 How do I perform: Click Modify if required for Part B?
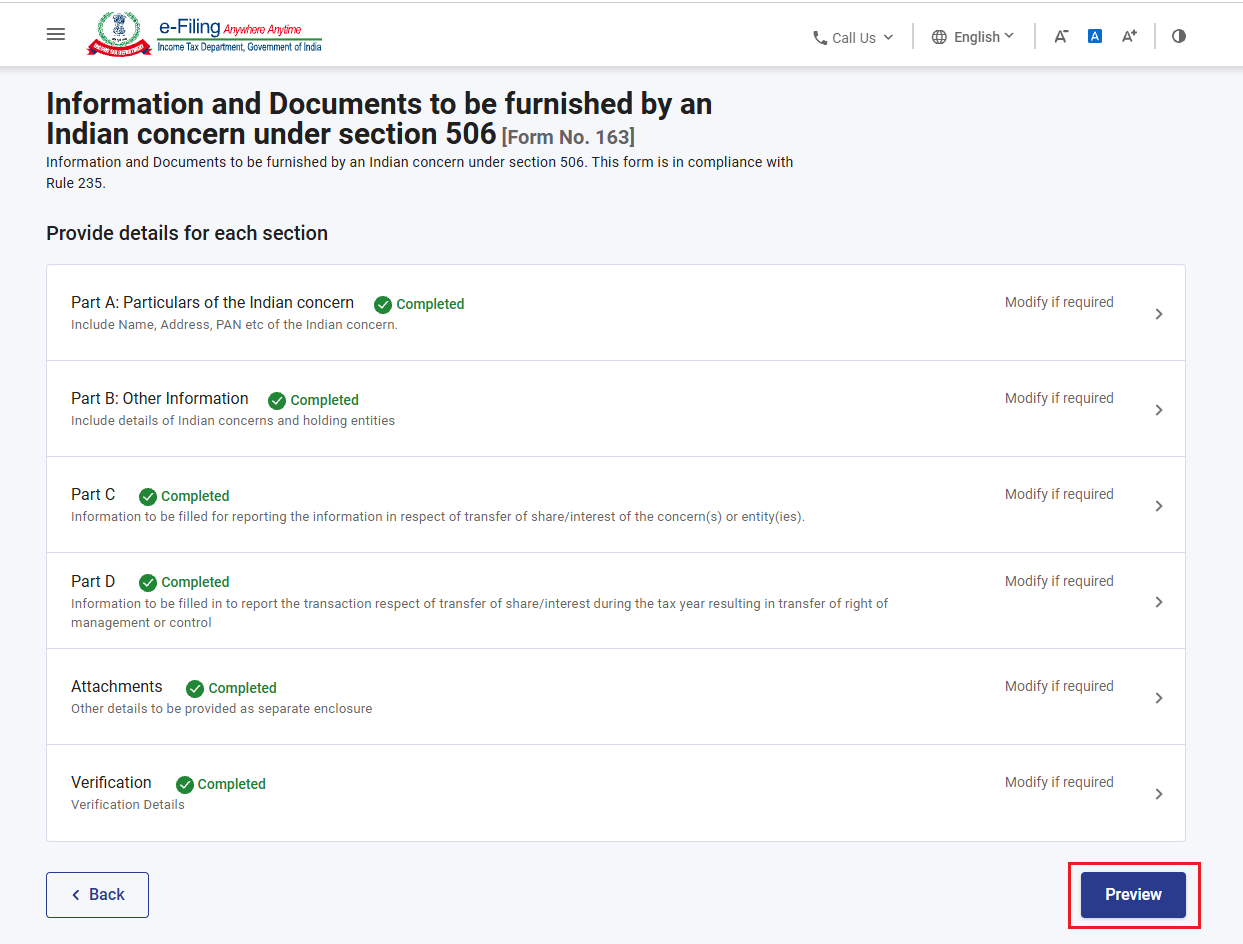pyautogui.click(x=1059, y=398)
